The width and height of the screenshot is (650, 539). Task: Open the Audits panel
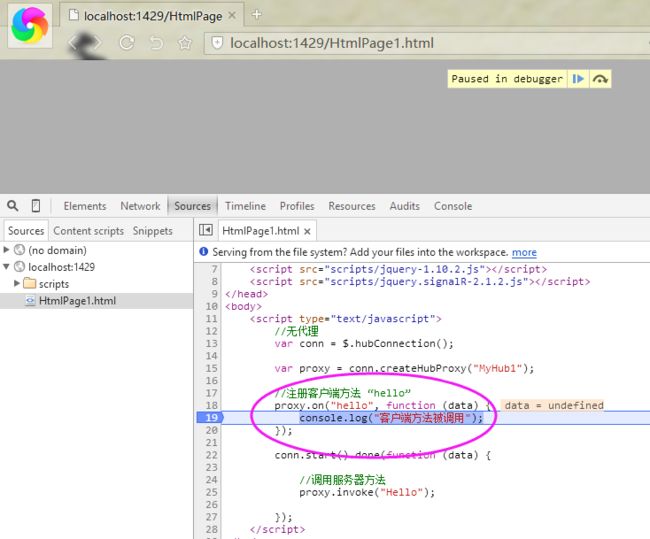pos(404,206)
